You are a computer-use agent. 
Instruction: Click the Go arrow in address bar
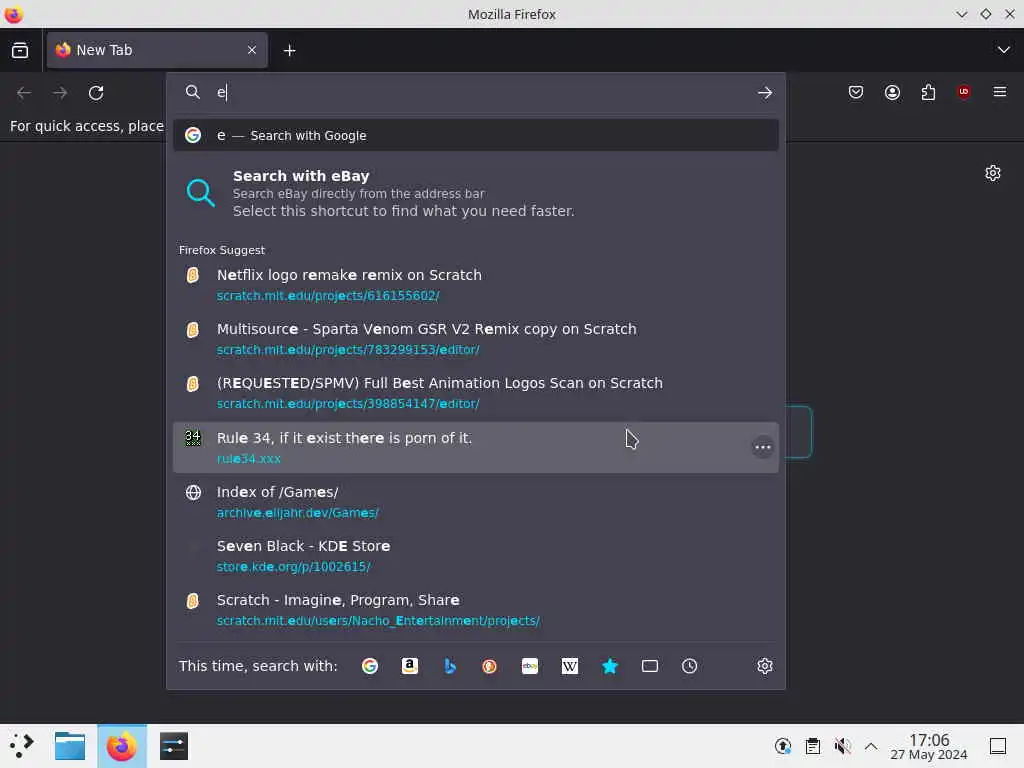[765, 93]
